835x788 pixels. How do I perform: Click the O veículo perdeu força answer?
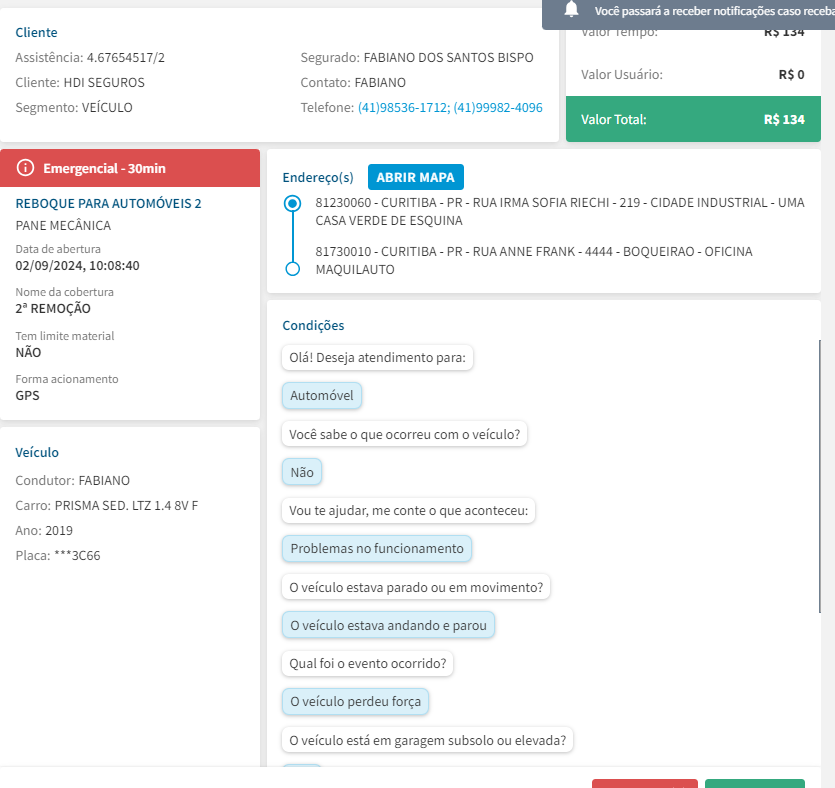coord(355,702)
